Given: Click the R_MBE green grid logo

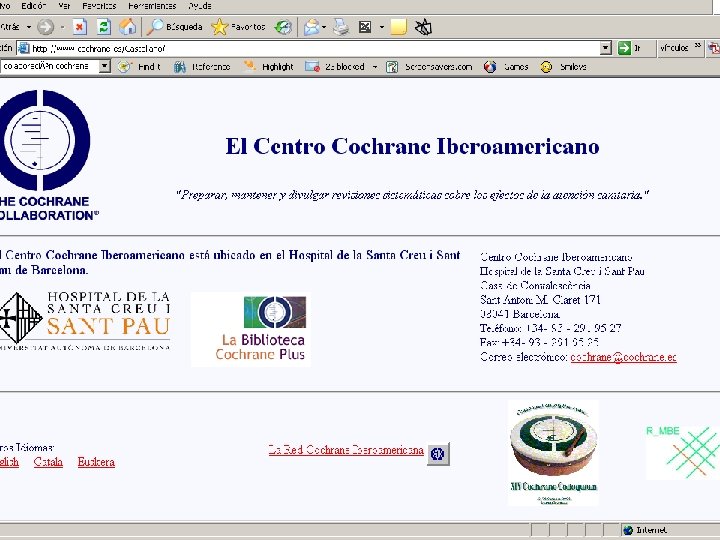Looking at the screenshot, I should pyautogui.click(x=682, y=453).
